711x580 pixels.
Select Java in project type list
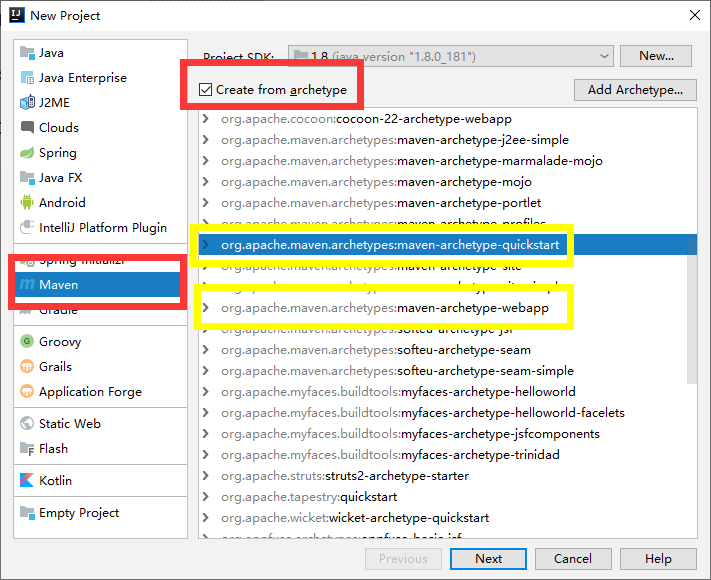[100, 53]
